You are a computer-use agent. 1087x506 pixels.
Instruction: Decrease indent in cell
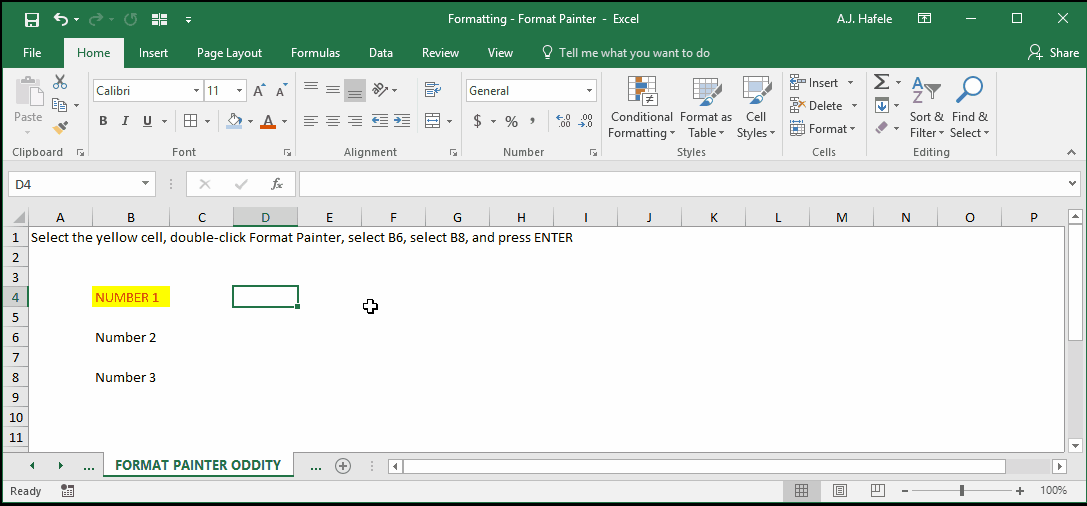379,121
